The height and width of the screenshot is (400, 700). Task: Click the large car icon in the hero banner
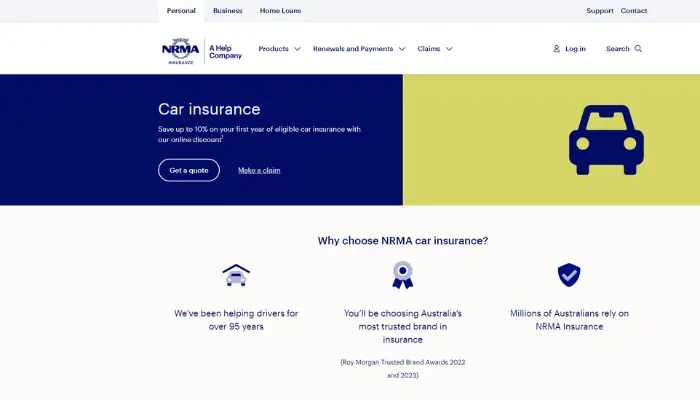(x=606, y=140)
